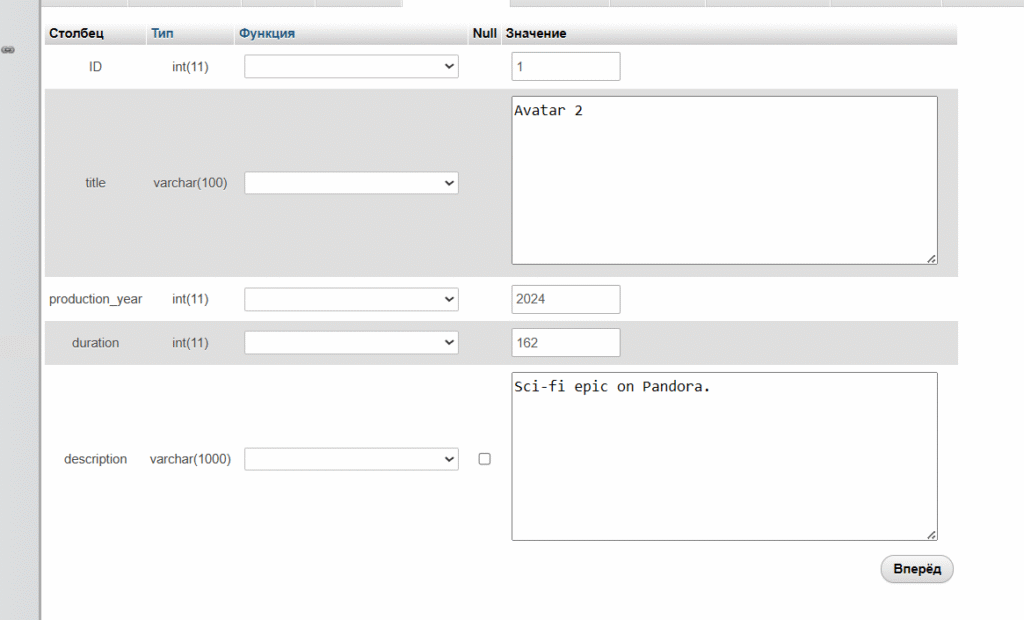The width and height of the screenshot is (1024, 620).
Task: Open the function dropdown for production_year row
Action: tap(351, 299)
